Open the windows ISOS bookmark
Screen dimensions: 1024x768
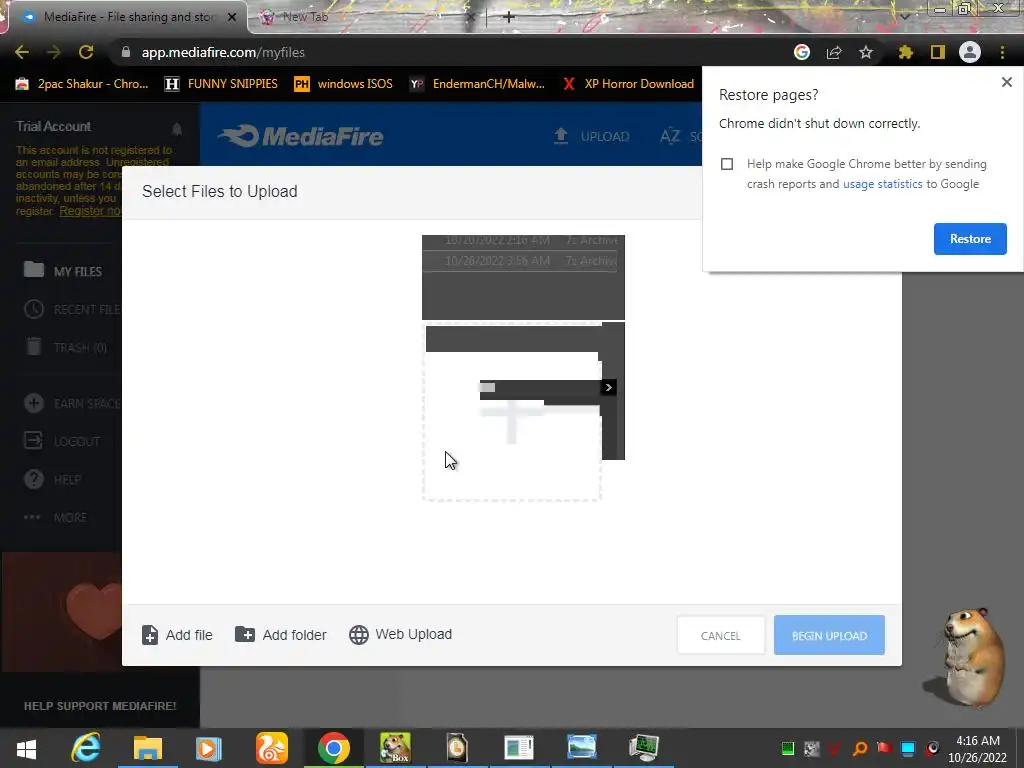point(344,84)
